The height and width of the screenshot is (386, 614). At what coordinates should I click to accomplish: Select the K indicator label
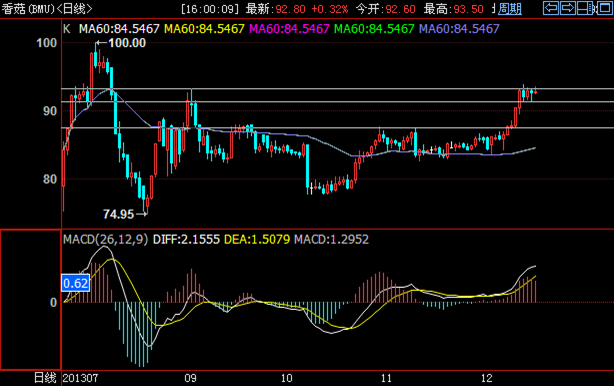(x=67, y=29)
